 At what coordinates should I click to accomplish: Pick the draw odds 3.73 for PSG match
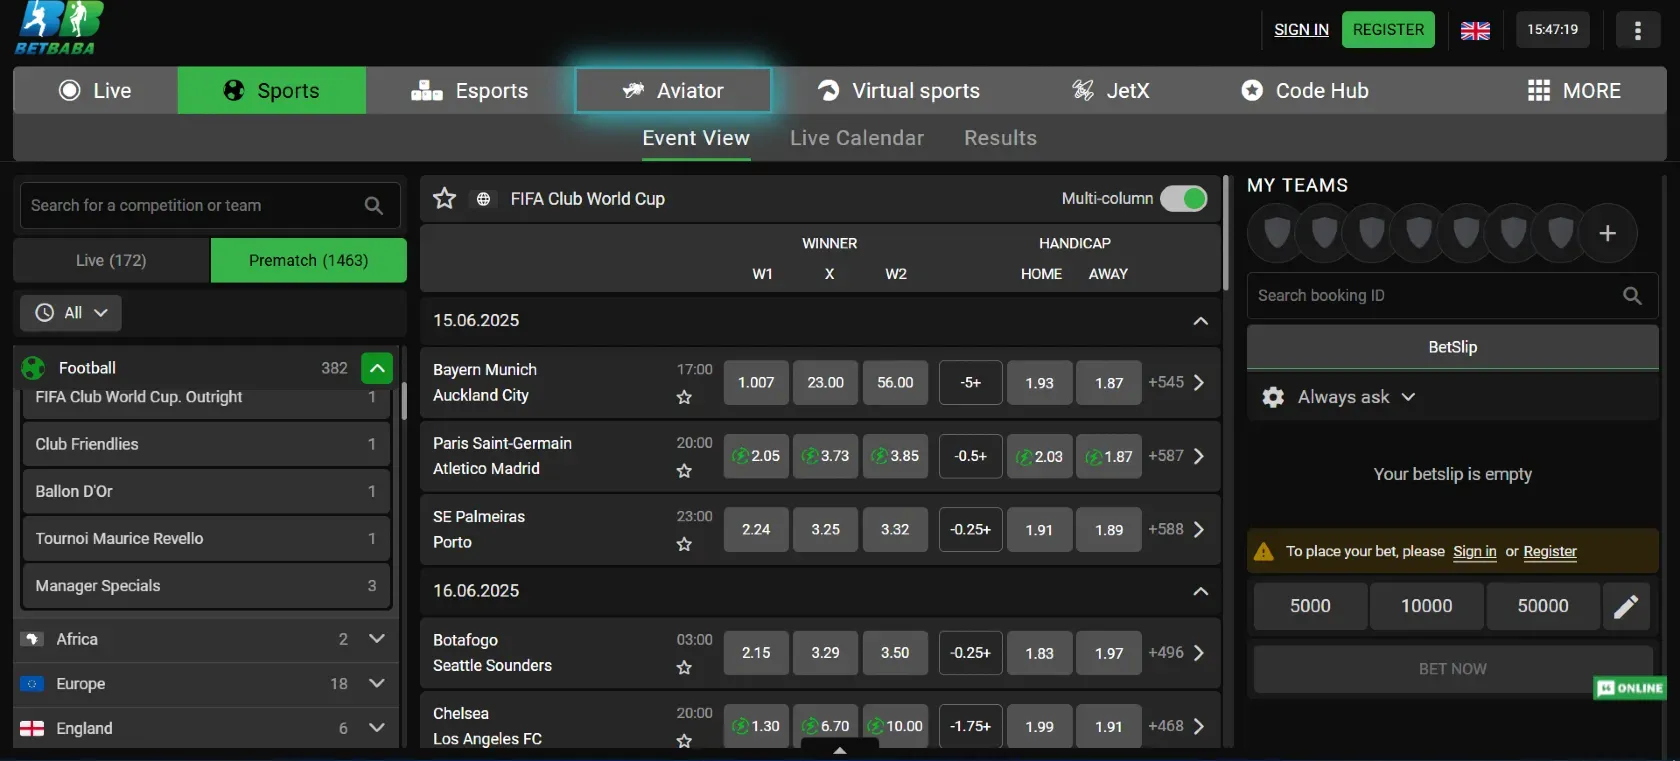tap(826, 456)
